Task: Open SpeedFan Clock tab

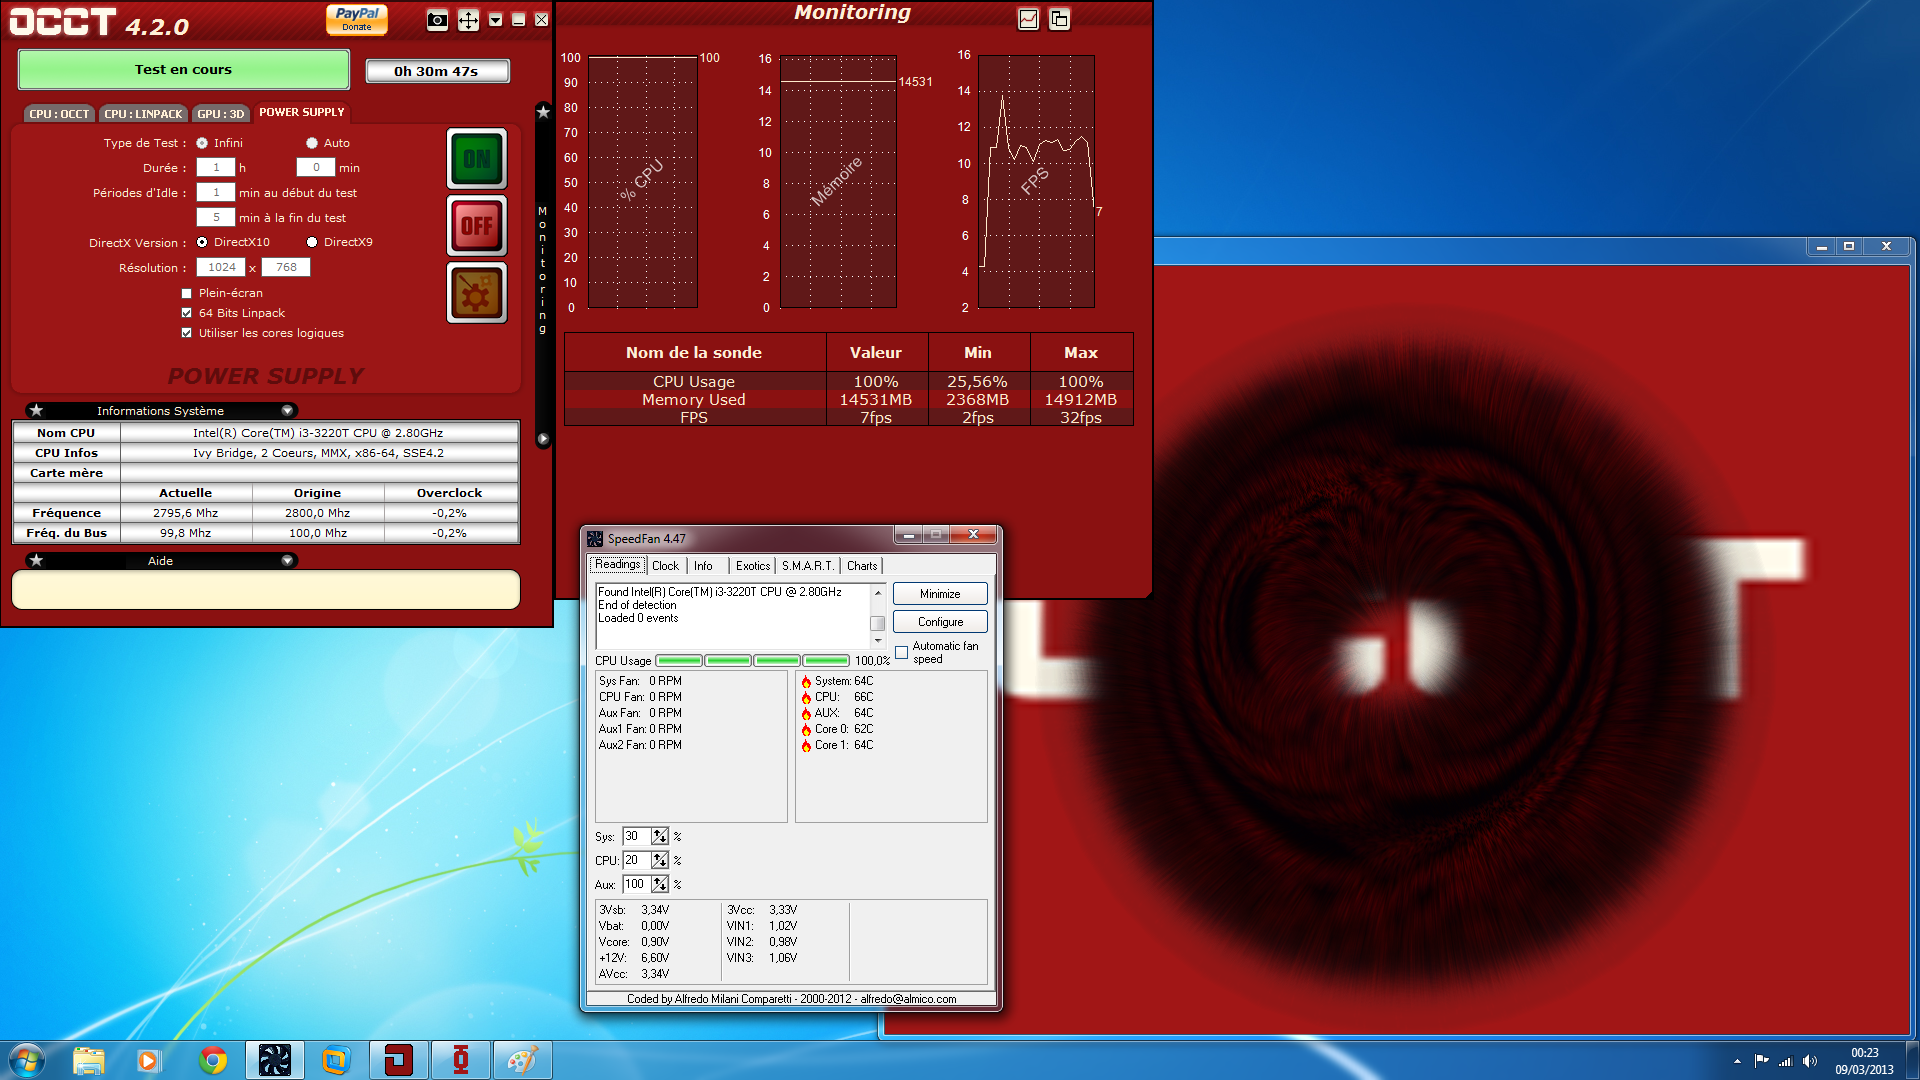Action: click(665, 566)
